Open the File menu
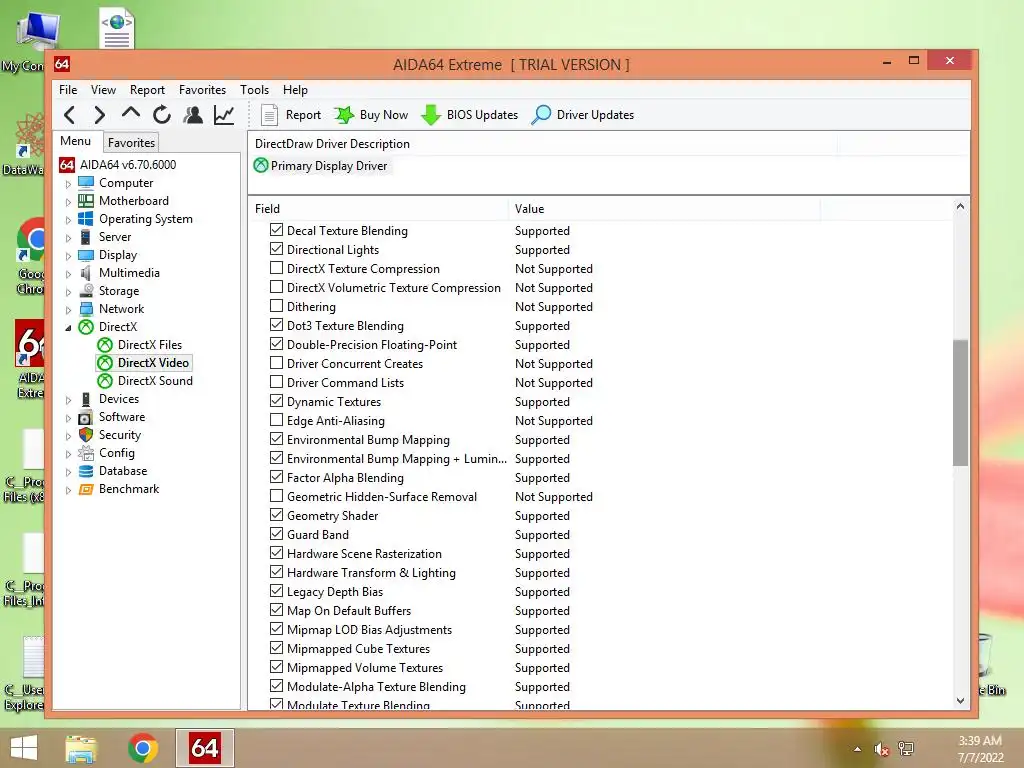 coord(68,89)
